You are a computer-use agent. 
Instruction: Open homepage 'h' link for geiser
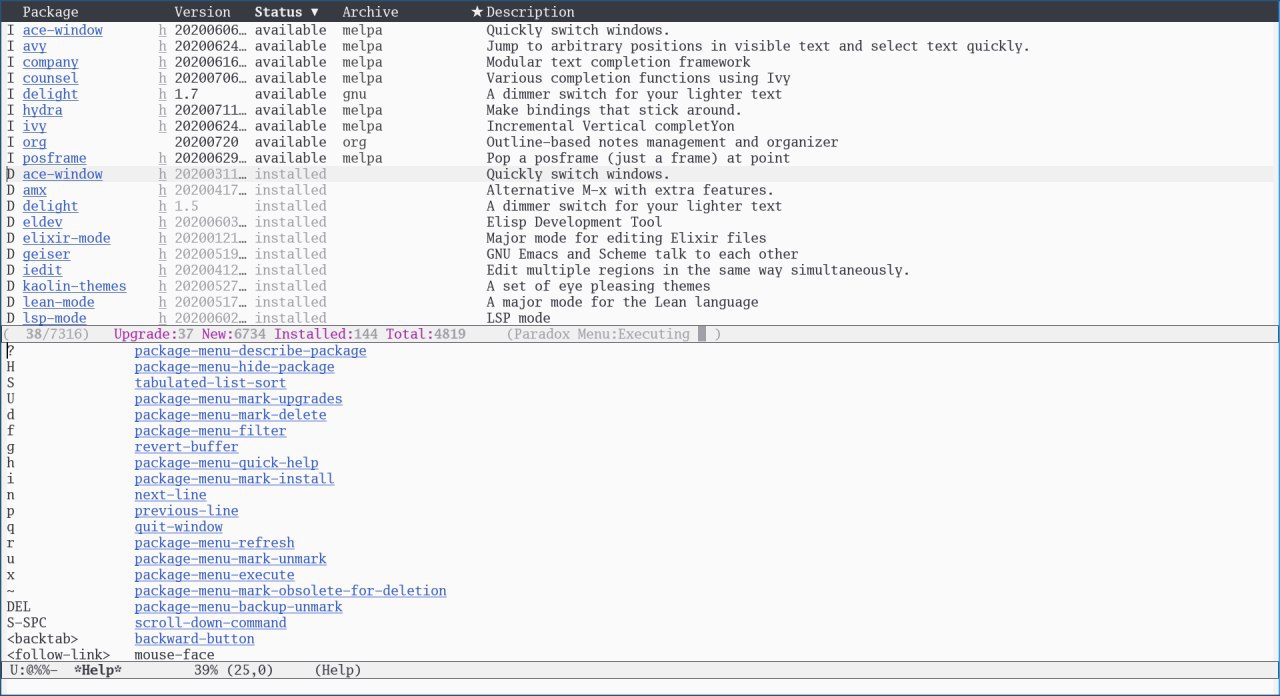(x=162, y=254)
